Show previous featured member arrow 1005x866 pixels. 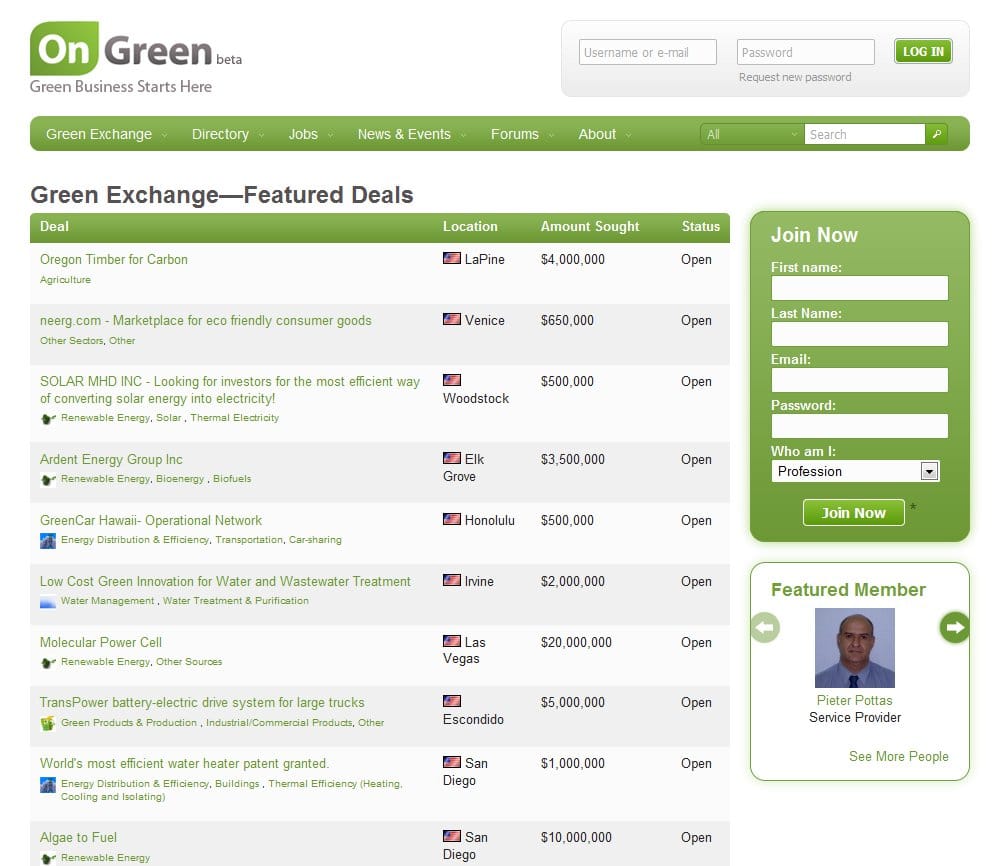coord(765,627)
